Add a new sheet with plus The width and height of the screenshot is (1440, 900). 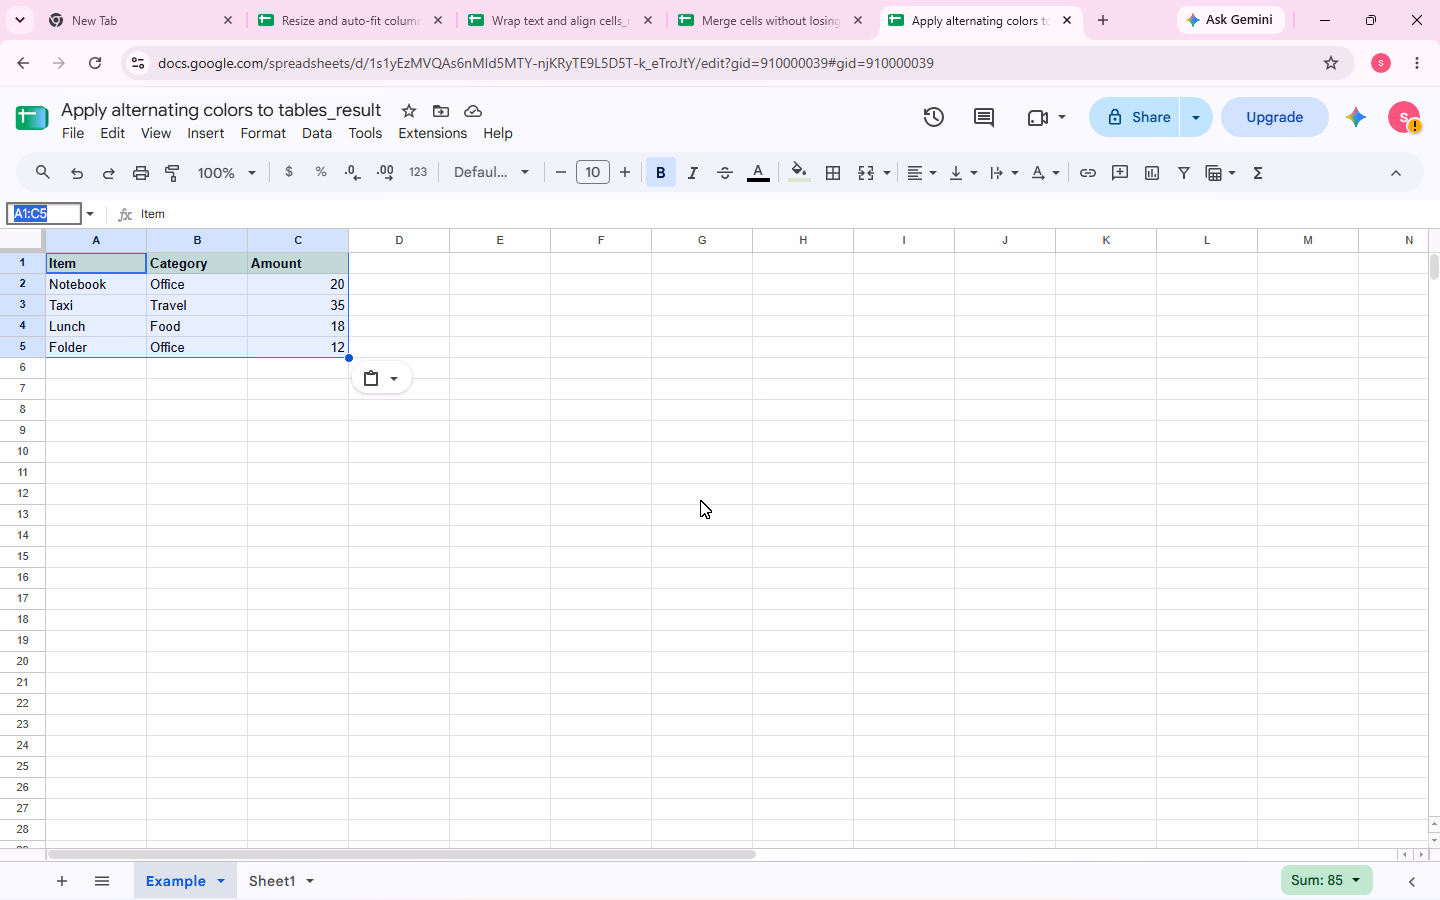62,881
